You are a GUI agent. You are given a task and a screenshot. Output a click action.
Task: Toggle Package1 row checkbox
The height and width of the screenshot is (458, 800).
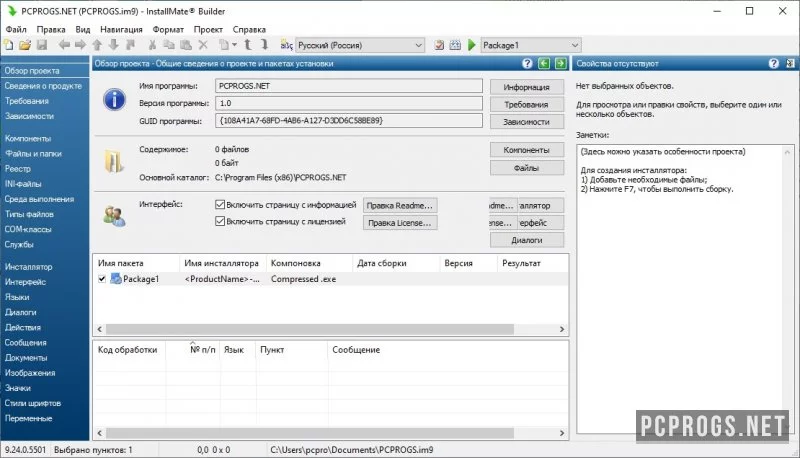point(102,279)
